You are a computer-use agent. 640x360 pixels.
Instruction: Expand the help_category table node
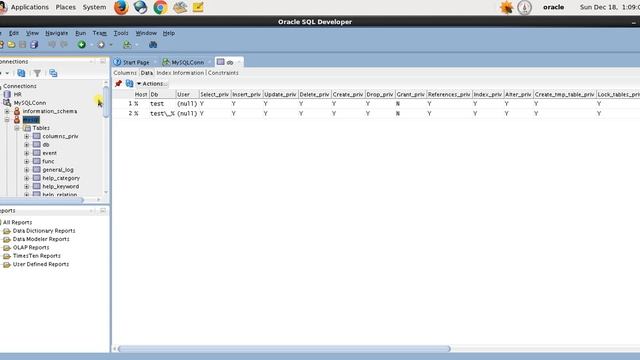point(27,178)
